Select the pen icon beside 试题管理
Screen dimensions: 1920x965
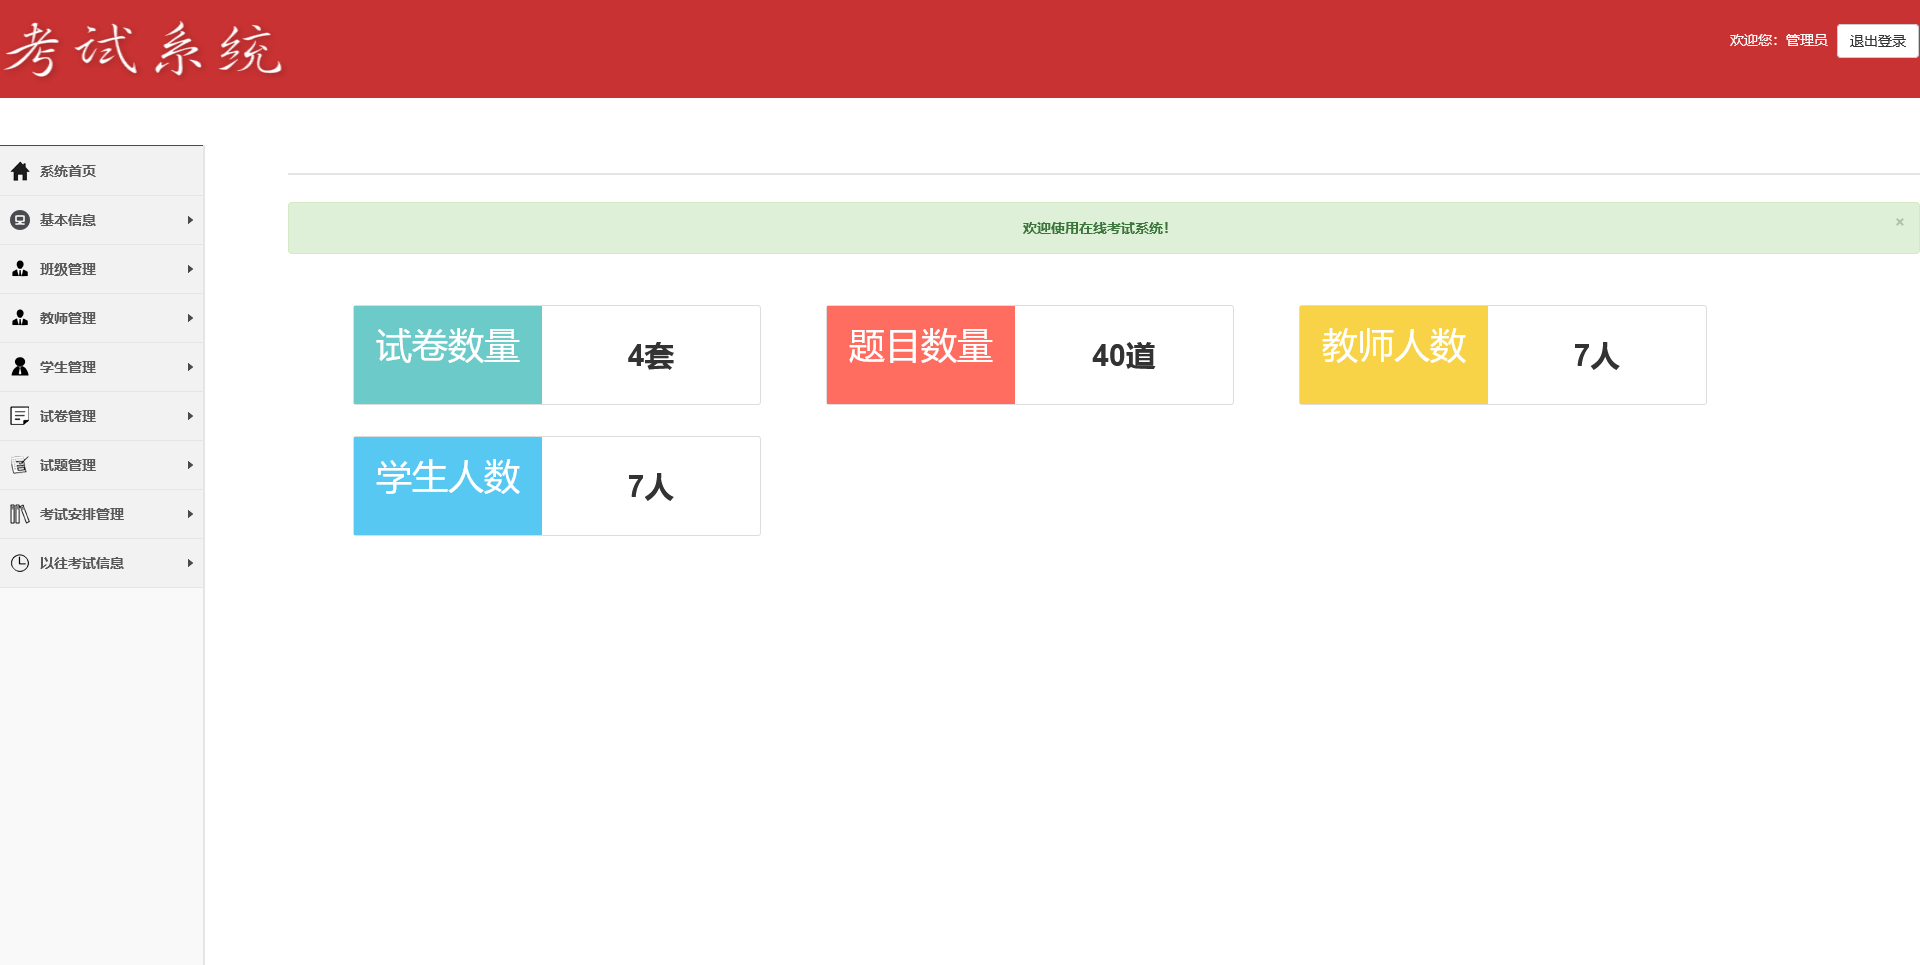[x=20, y=465]
